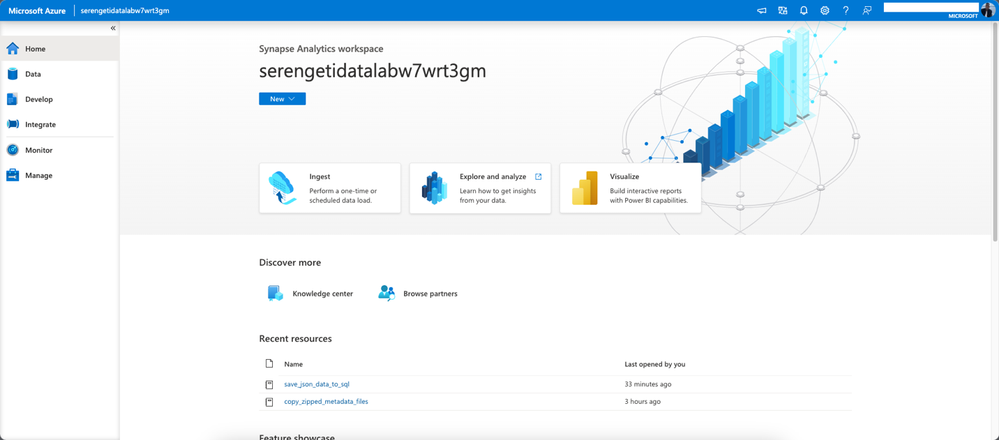The height and width of the screenshot is (440, 999).
Task: Select Integrate in the left menu
Action: pos(41,125)
